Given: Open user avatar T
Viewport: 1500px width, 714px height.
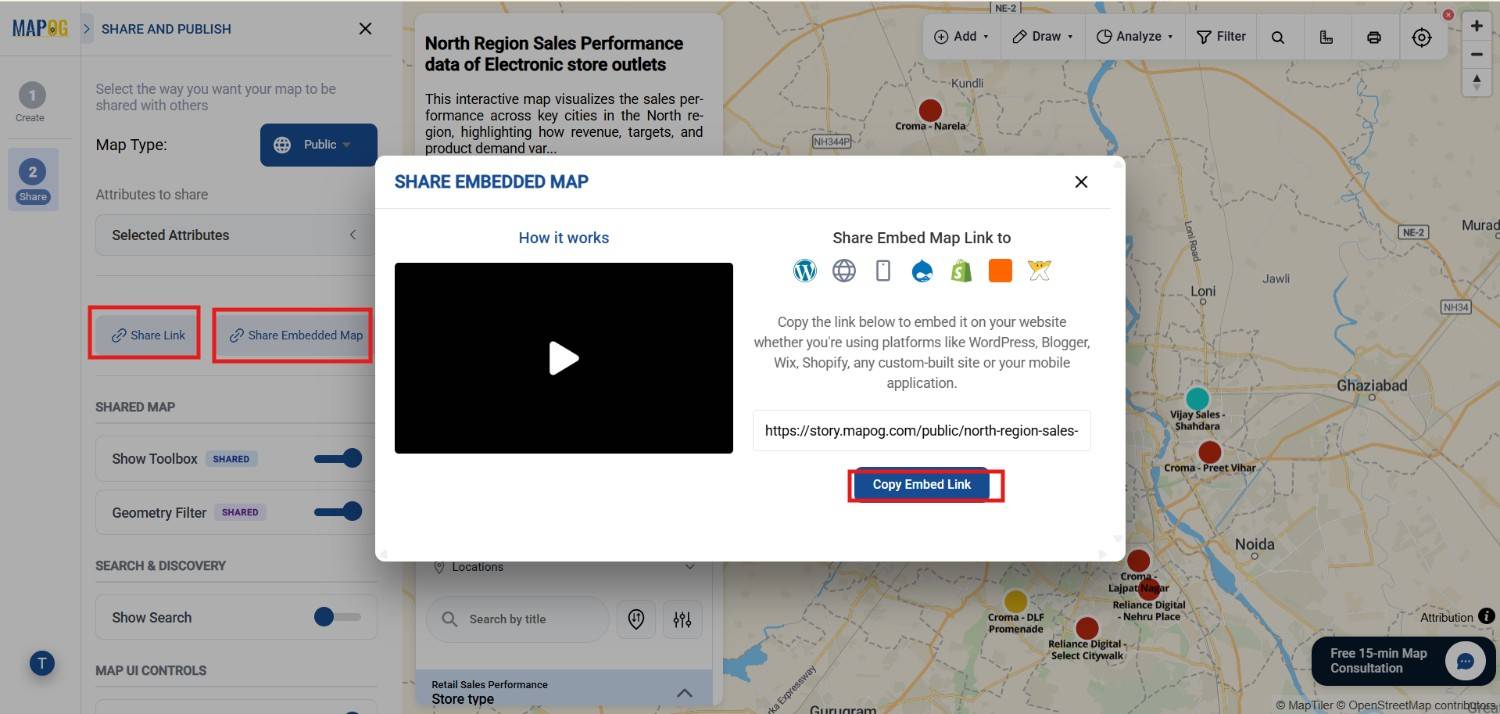Looking at the screenshot, I should pos(42,663).
